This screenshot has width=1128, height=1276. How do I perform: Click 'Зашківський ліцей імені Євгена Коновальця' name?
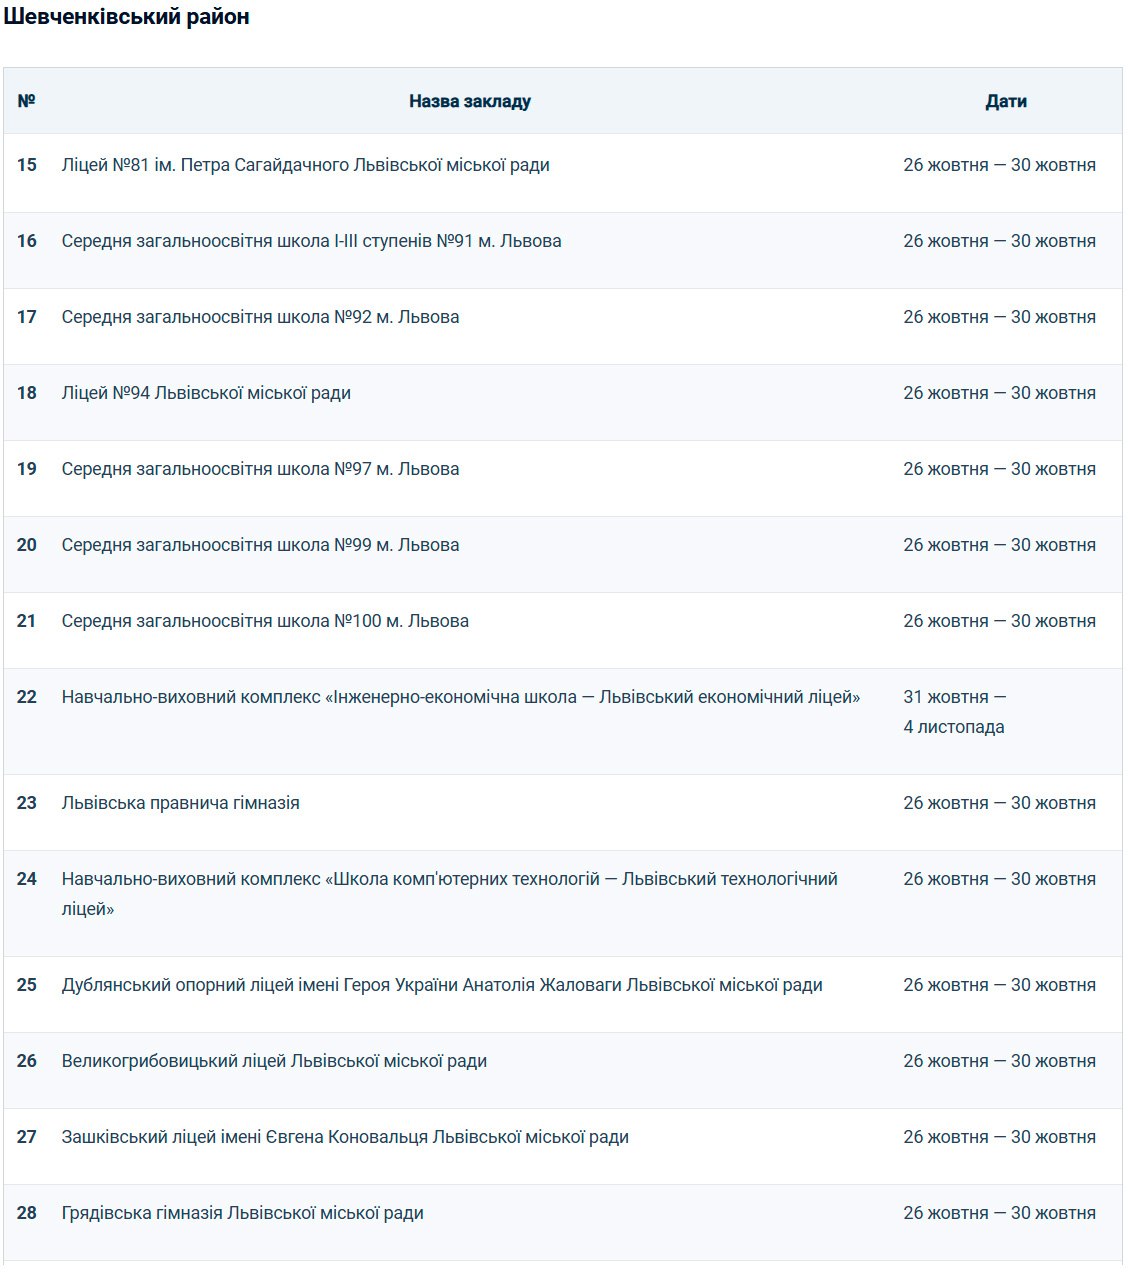coord(245,1137)
